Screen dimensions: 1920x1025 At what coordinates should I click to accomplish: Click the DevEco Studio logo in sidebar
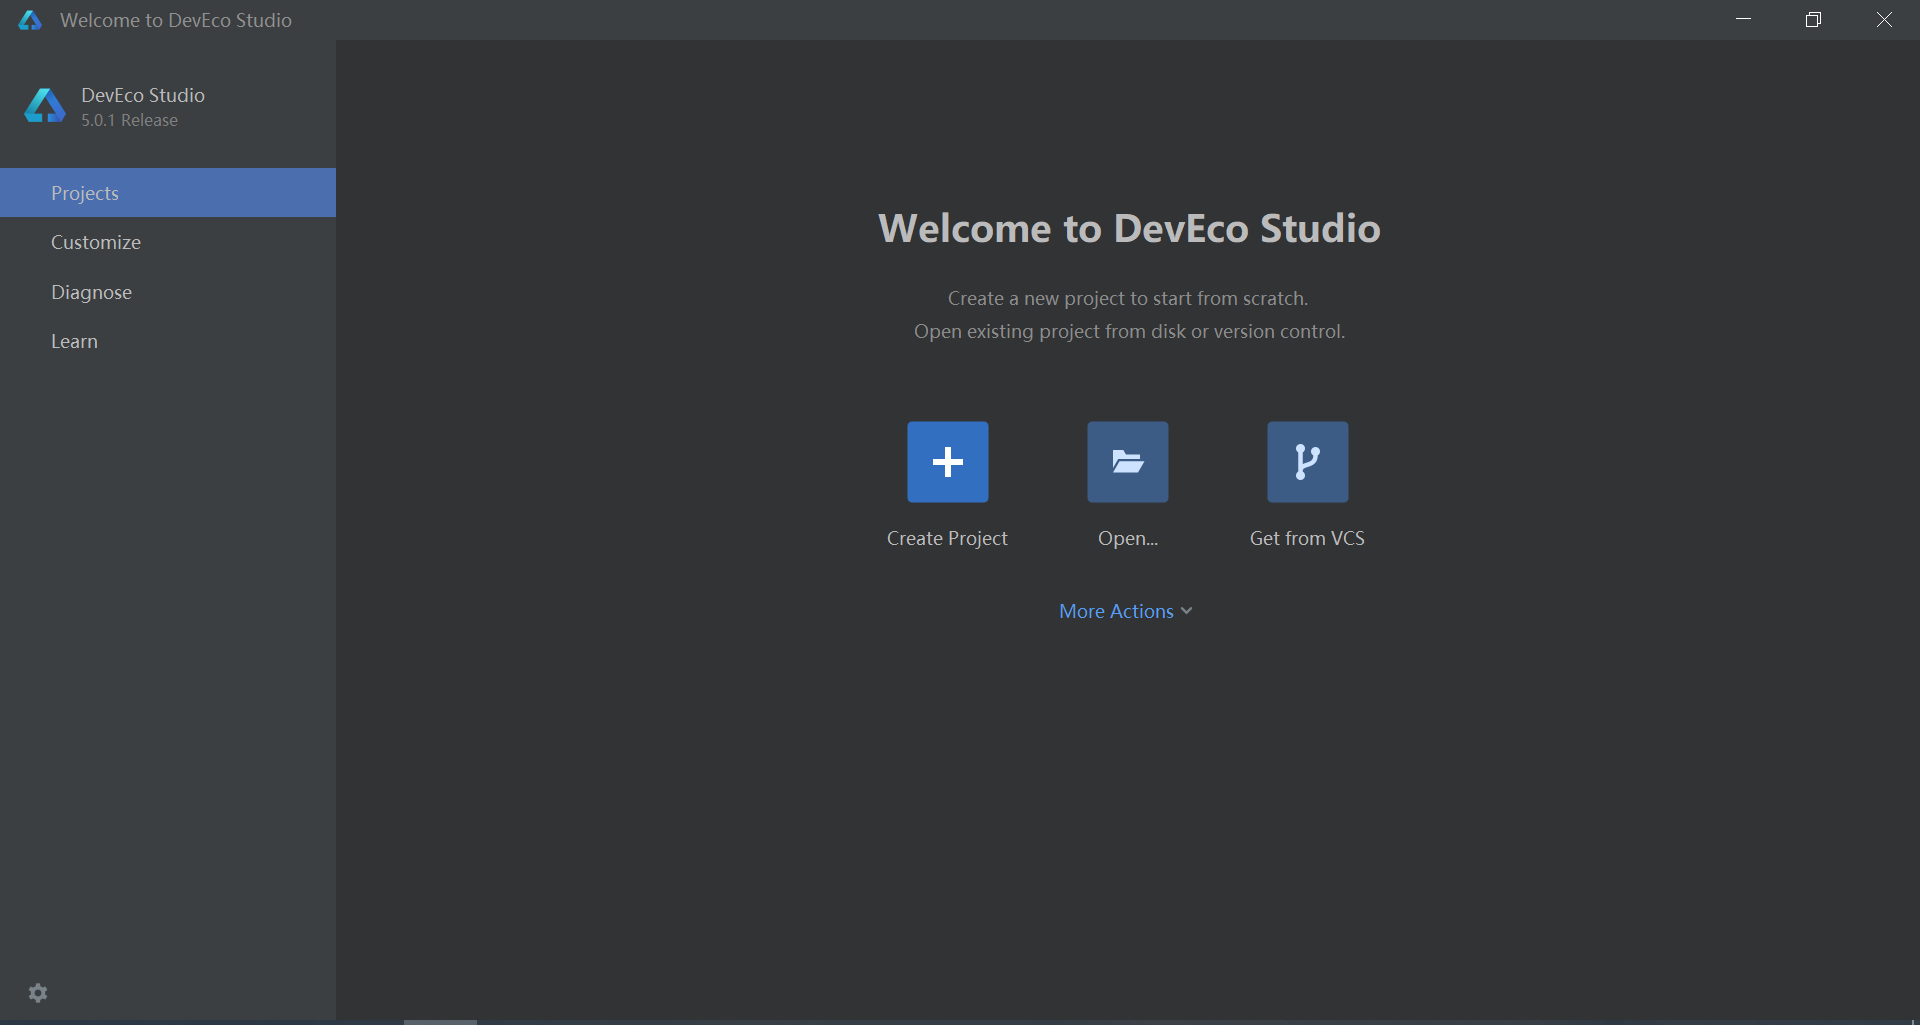click(x=45, y=105)
